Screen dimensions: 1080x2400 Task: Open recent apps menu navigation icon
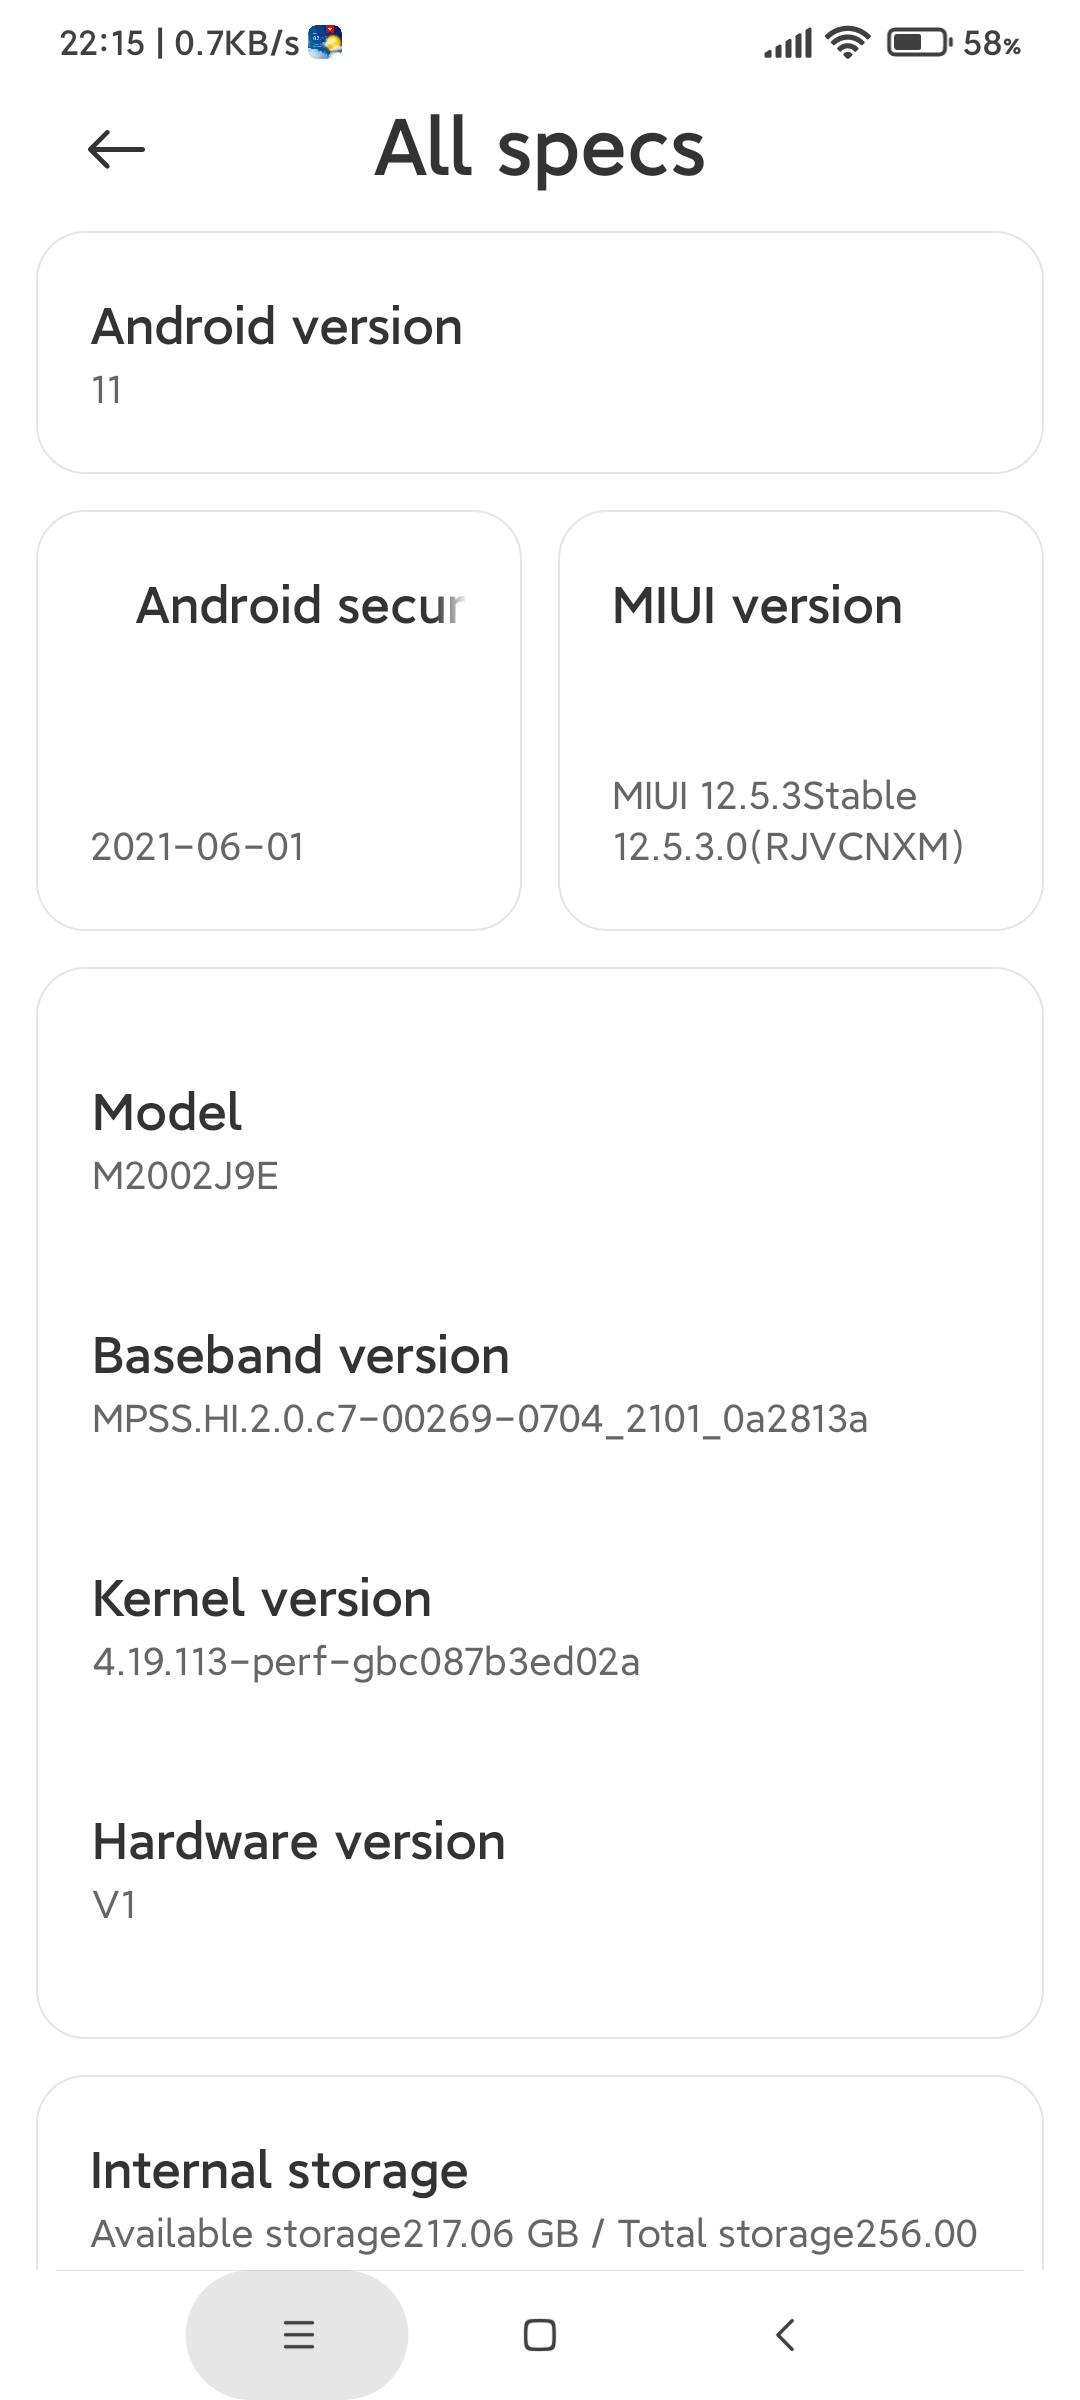tap(298, 2334)
